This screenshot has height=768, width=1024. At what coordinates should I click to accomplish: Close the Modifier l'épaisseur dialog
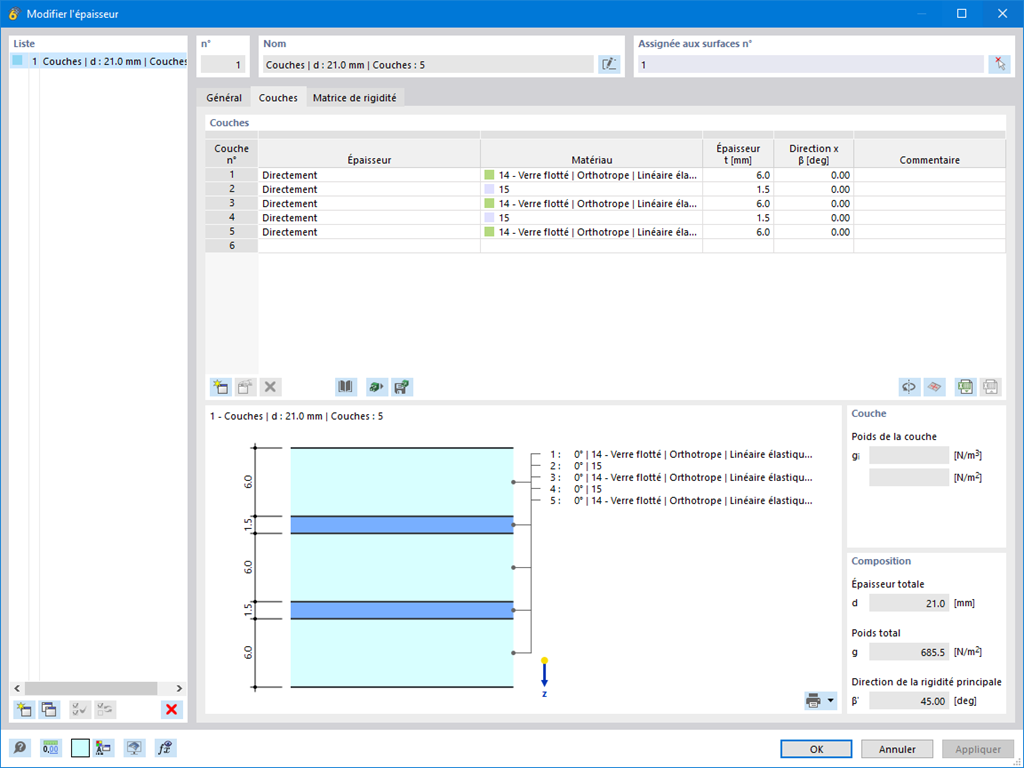(x=1002, y=14)
